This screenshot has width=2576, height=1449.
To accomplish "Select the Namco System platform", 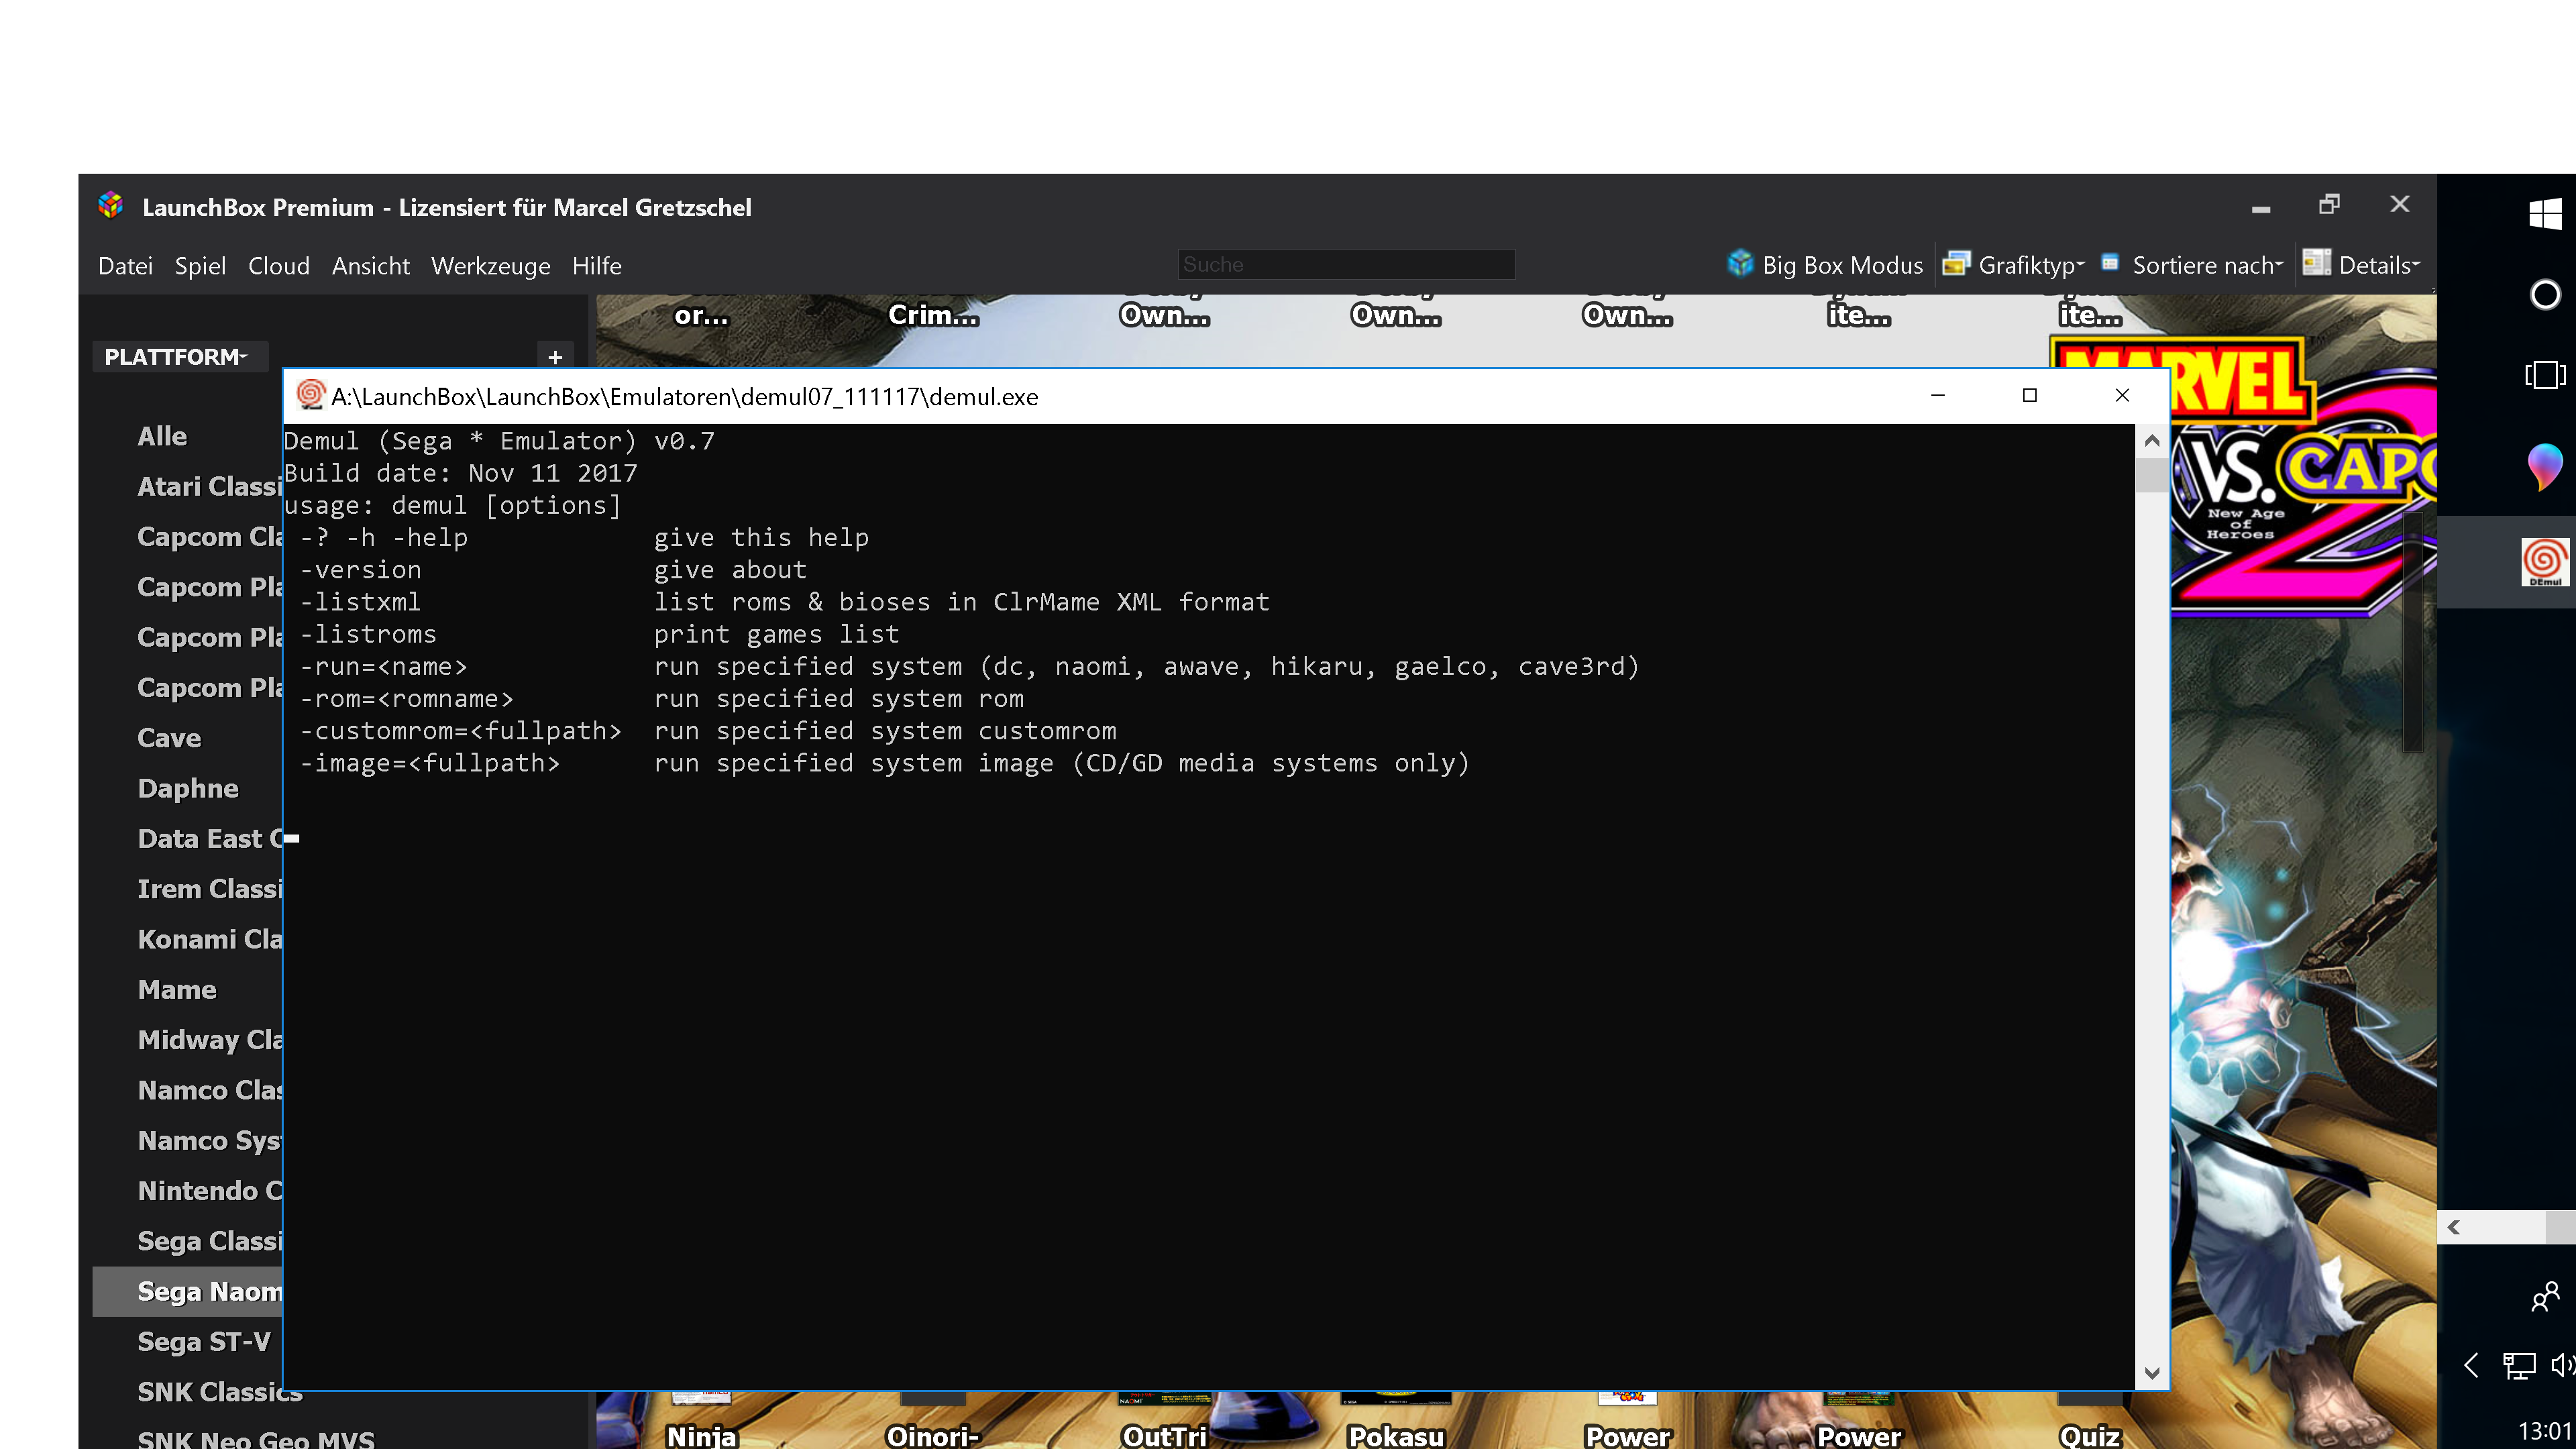I will coord(210,1141).
